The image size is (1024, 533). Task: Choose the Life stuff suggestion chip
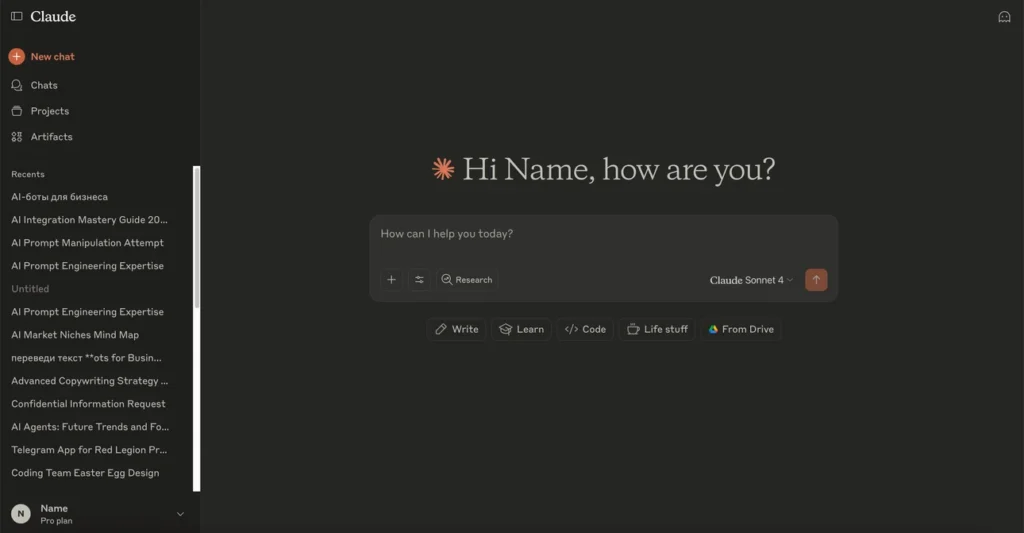pos(657,329)
